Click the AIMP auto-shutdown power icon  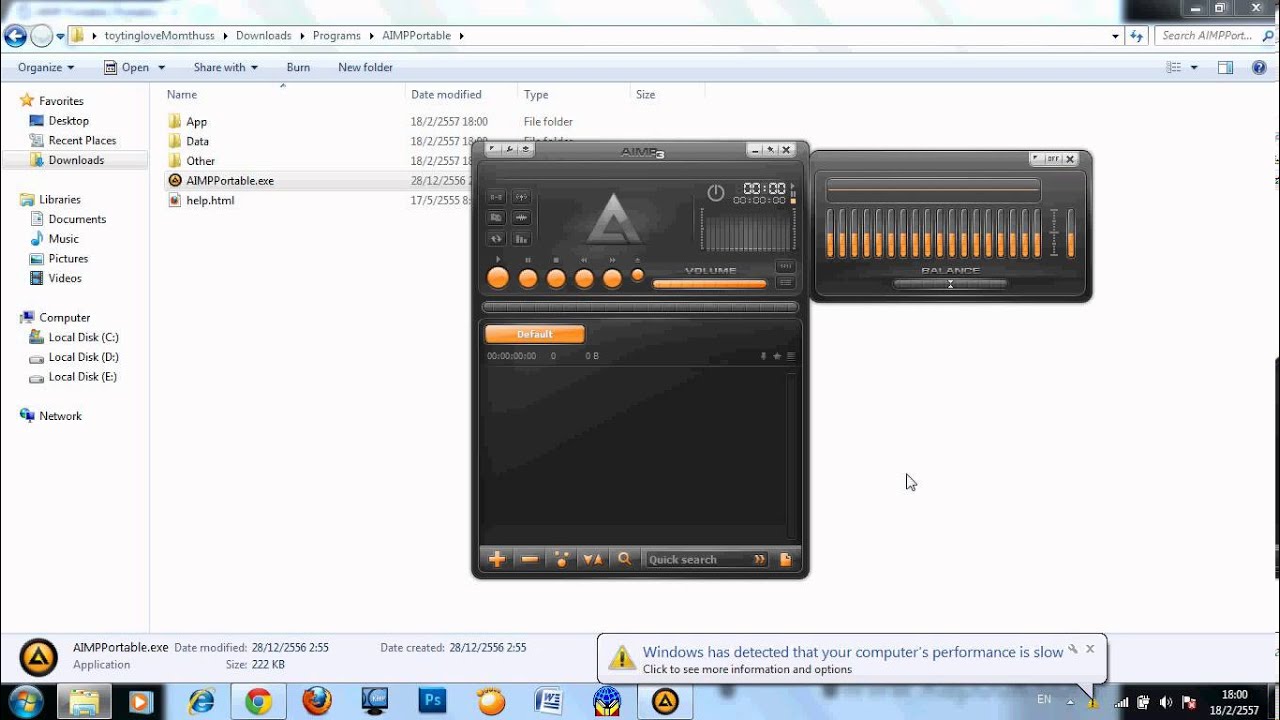[715, 192]
